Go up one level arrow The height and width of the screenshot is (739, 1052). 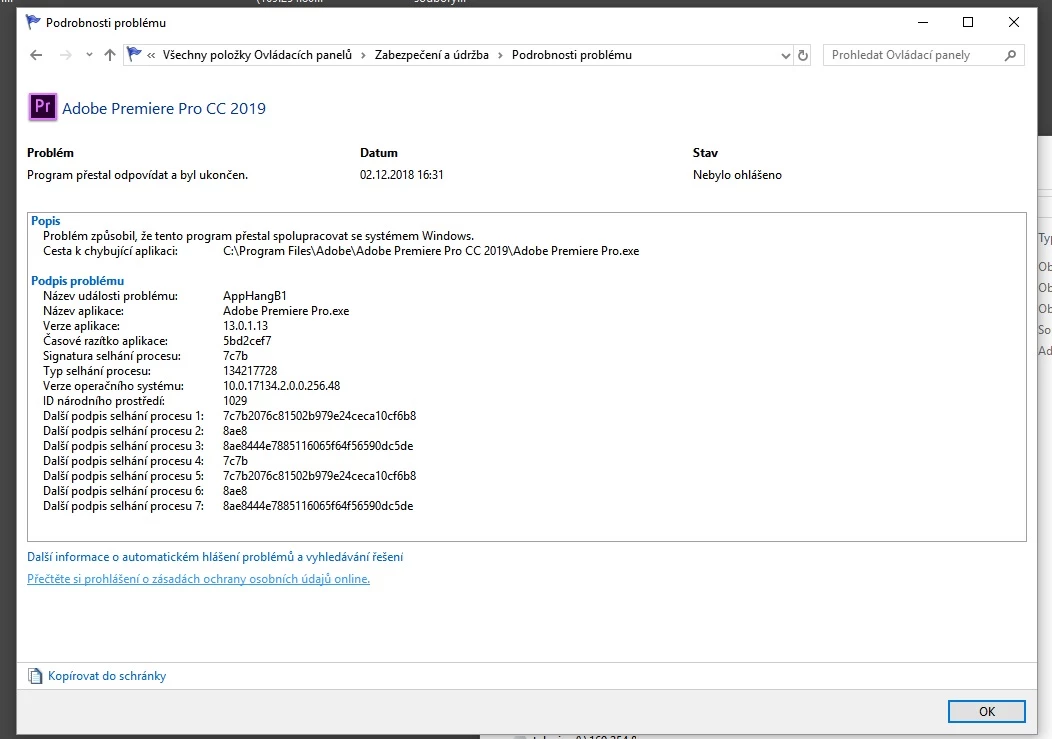point(110,55)
